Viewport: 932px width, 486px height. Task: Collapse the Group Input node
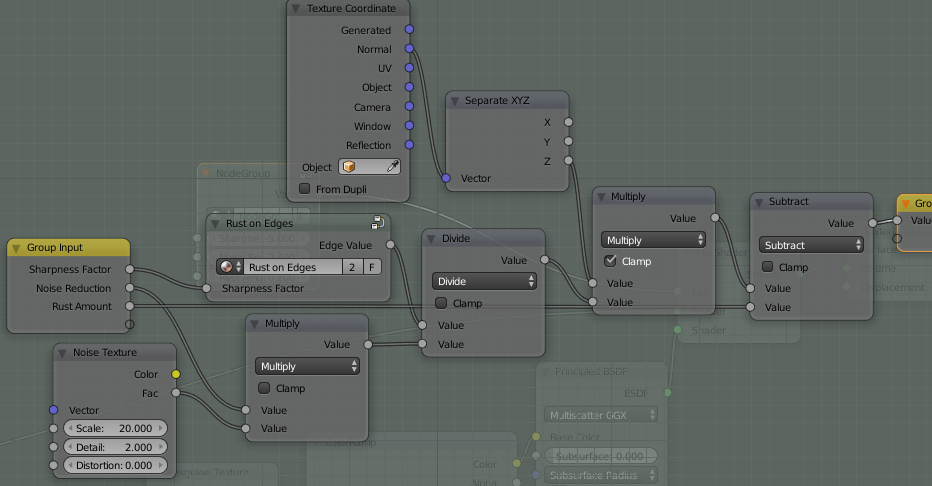pyautogui.click(x=16, y=248)
